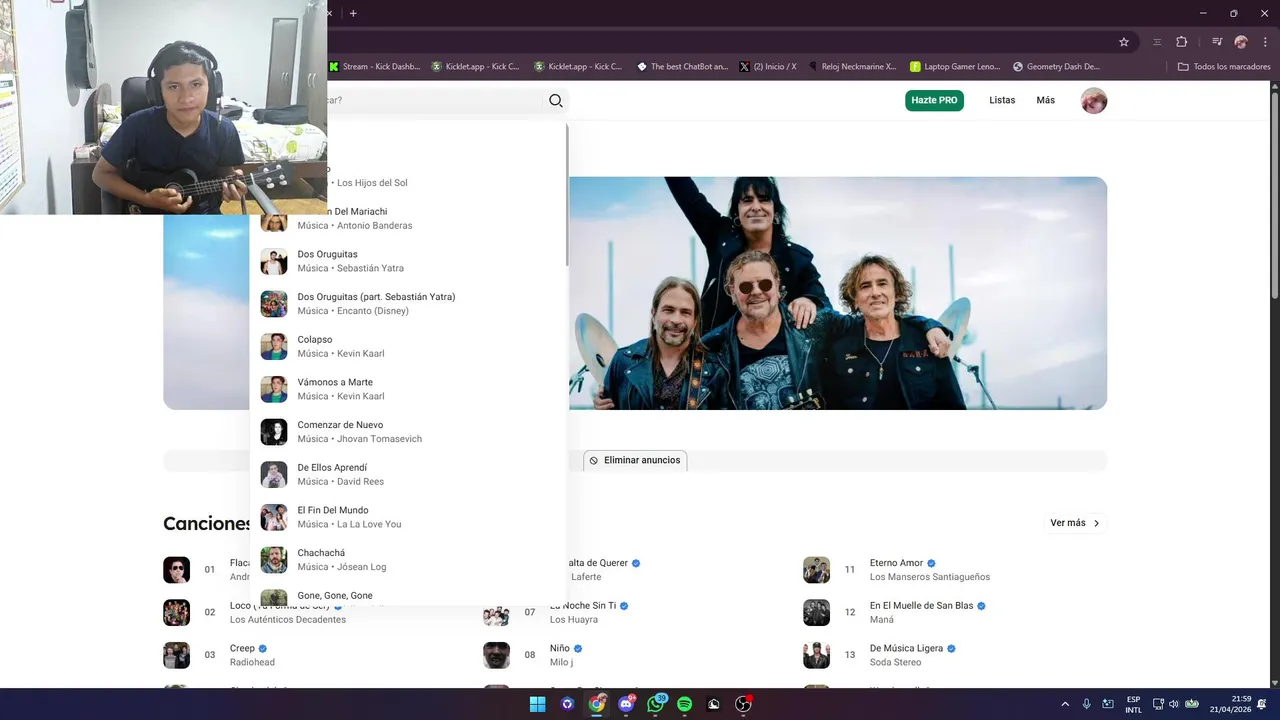Click the suggestions dropdown scrollbar
The height and width of the screenshot is (720, 1280).
coord(567,195)
